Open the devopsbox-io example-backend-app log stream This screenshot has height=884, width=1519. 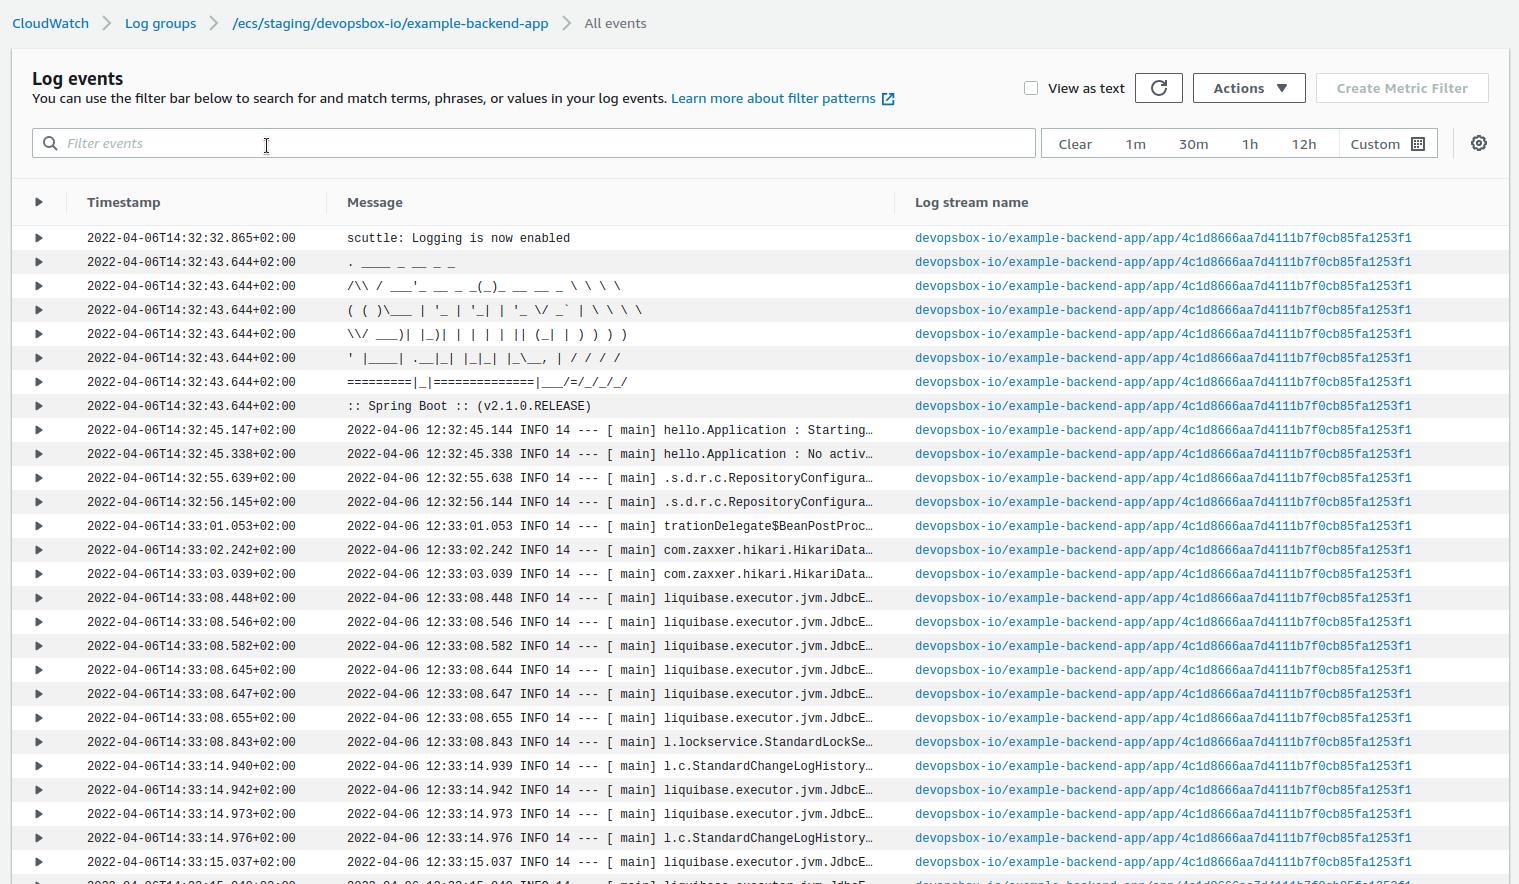coord(1163,238)
